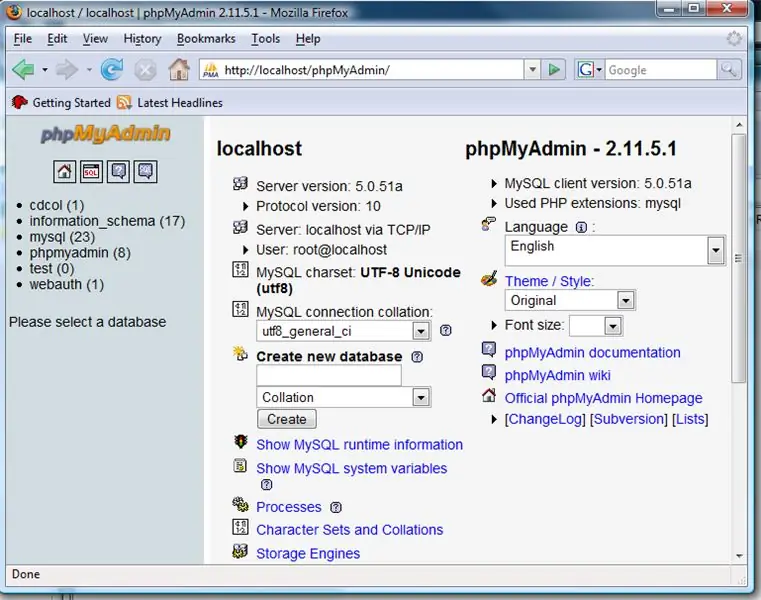Click the Official Homepage house icon
Screen dimensions: 761x600
click(489, 395)
